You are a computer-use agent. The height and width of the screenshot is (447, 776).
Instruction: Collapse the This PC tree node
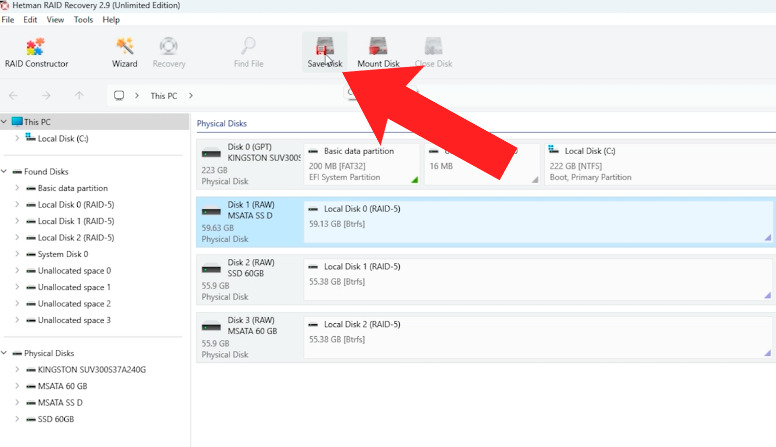pos(4,122)
